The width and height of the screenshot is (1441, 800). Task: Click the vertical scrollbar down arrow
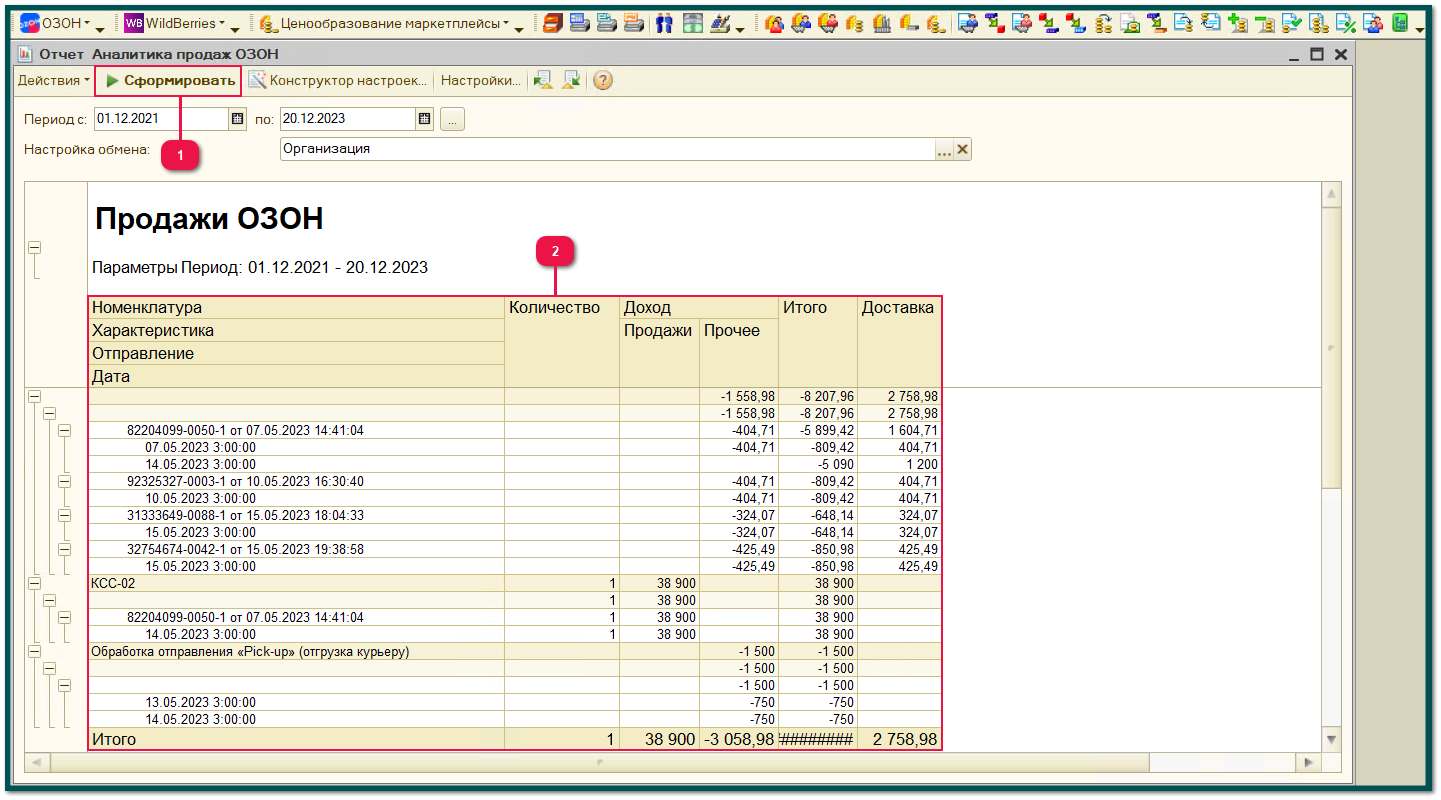click(1331, 739)
